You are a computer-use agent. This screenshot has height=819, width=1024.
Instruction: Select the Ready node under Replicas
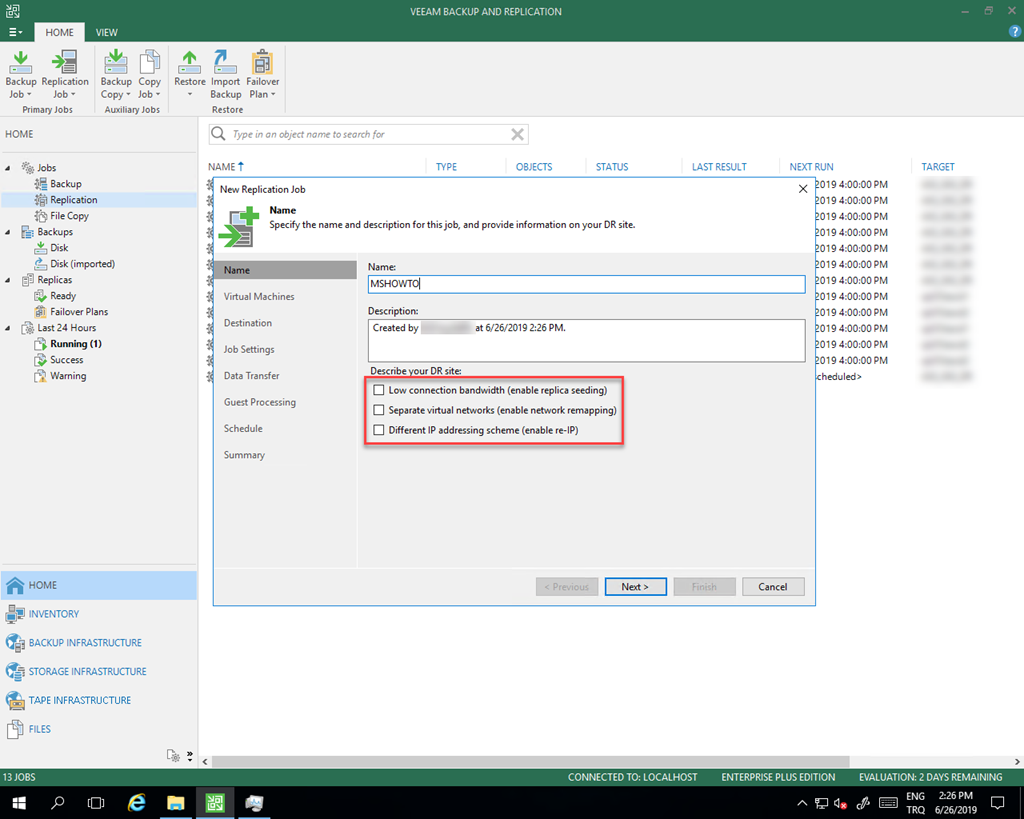[63, 296]
